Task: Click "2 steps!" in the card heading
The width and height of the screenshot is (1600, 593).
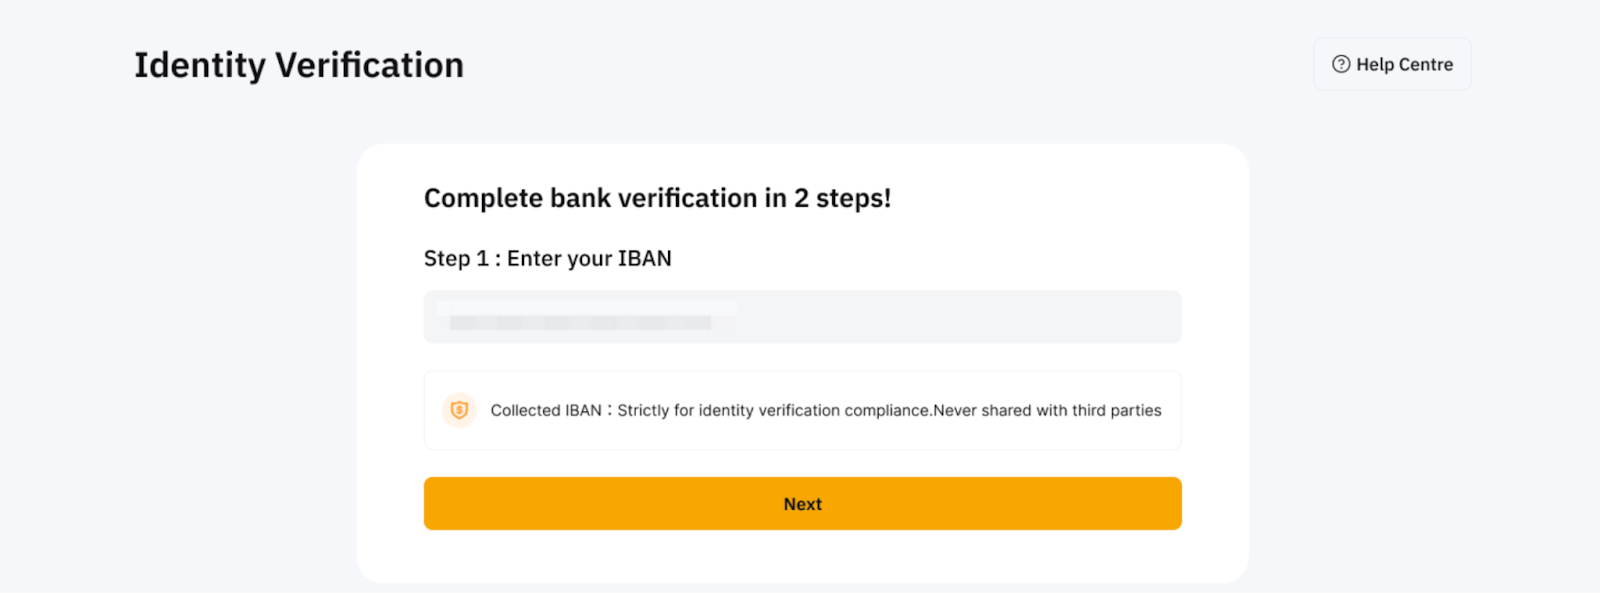Action: (x=842, y=198)
